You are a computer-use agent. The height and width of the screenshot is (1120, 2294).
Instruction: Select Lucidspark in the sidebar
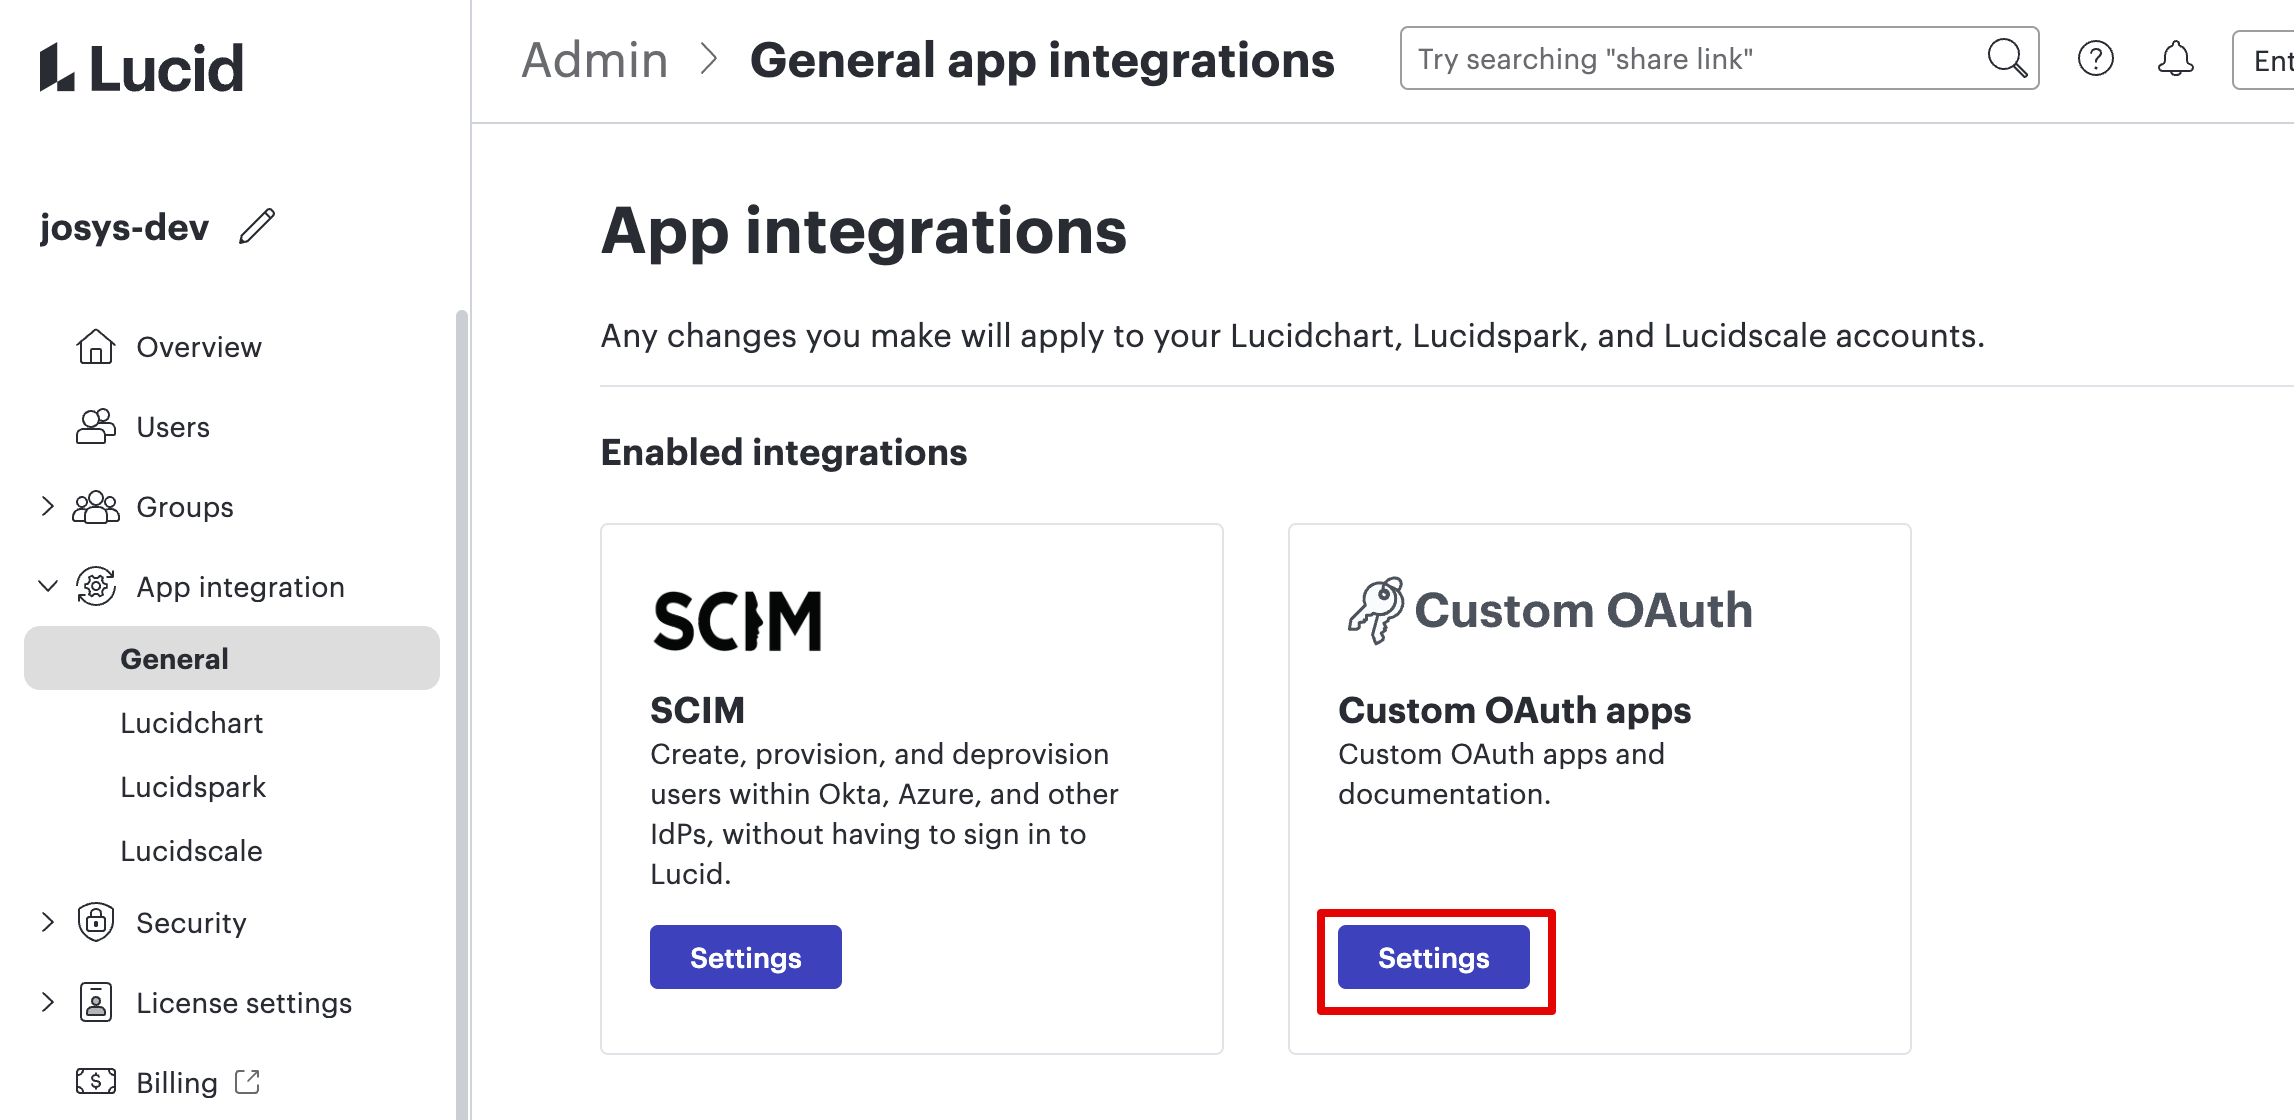[193, 787]
